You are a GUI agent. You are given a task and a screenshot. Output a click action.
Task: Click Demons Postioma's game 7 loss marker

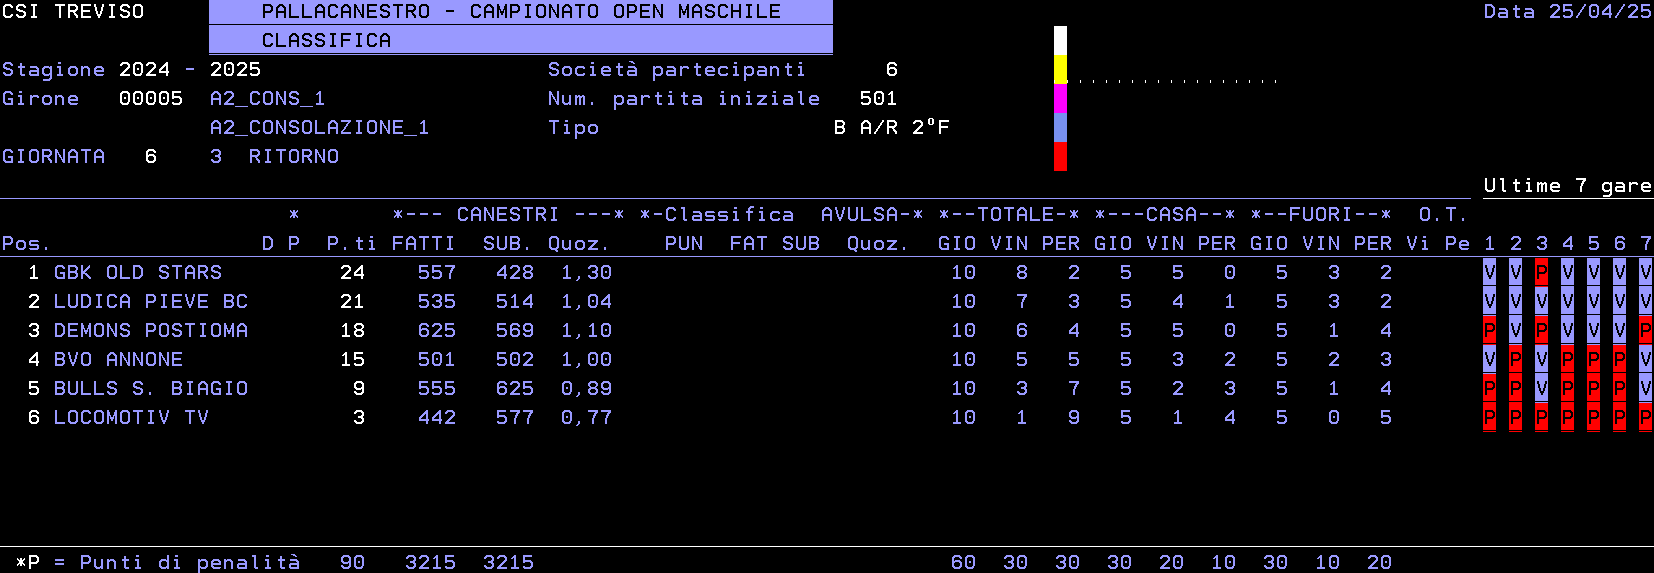[1645, 331]
